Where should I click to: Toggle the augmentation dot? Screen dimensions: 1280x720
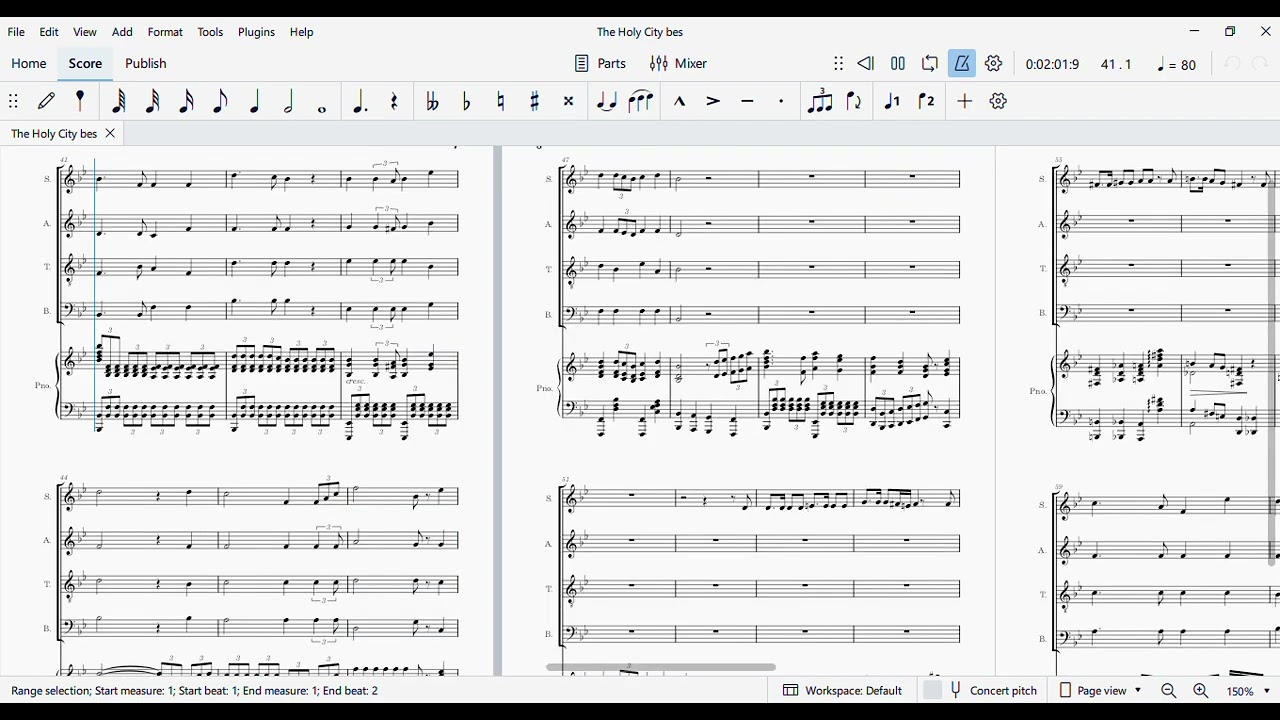pyautogui.click(x=359, y=101)
